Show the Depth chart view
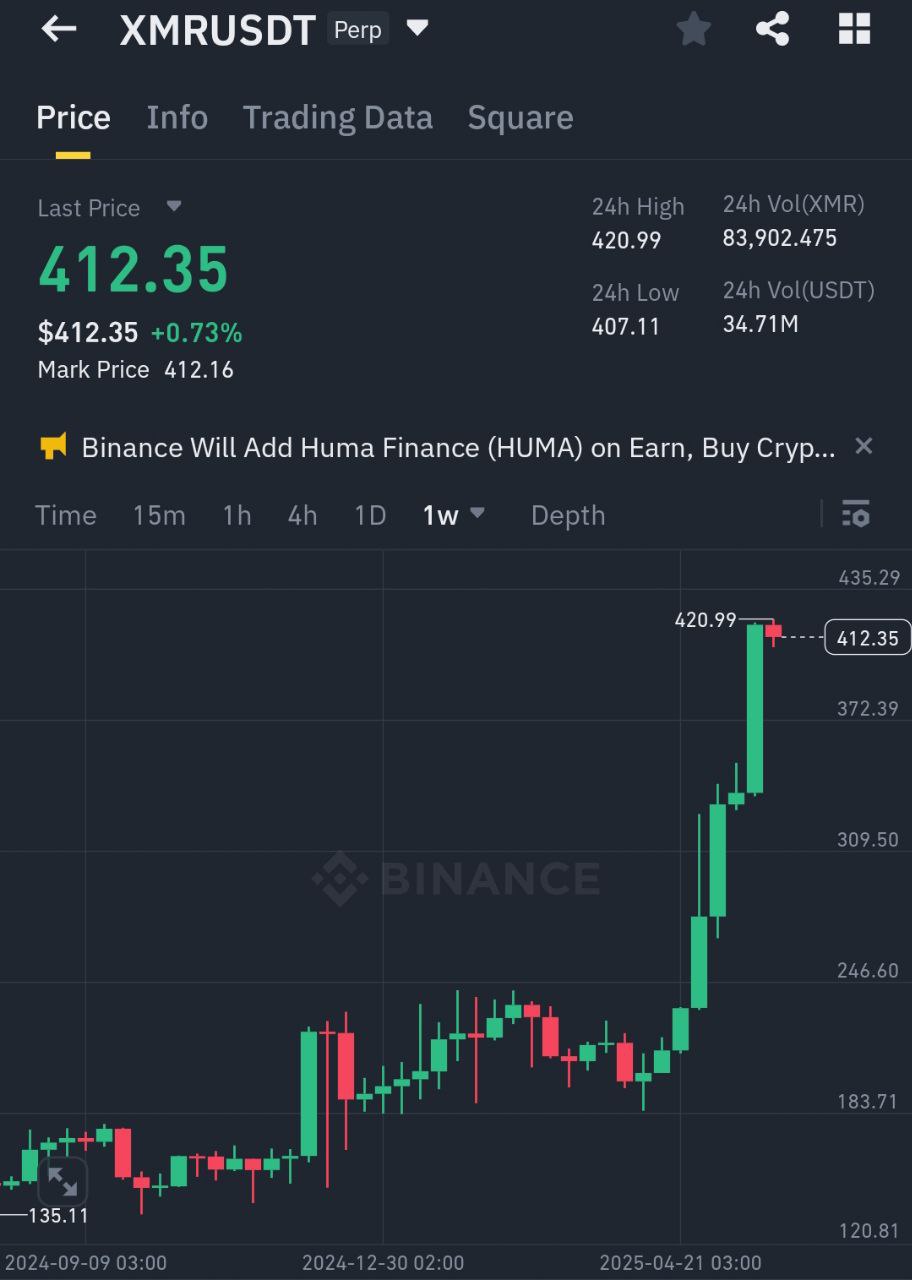912x1280 pixels. tap(568, 515)
